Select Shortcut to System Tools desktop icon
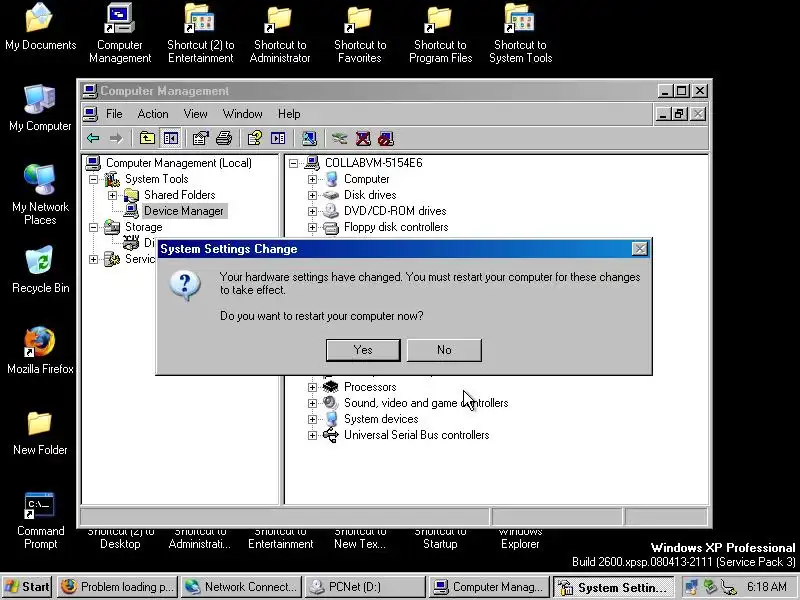This screenshot has width=800, height=600. pyautogui.click(x=520, y=33)
